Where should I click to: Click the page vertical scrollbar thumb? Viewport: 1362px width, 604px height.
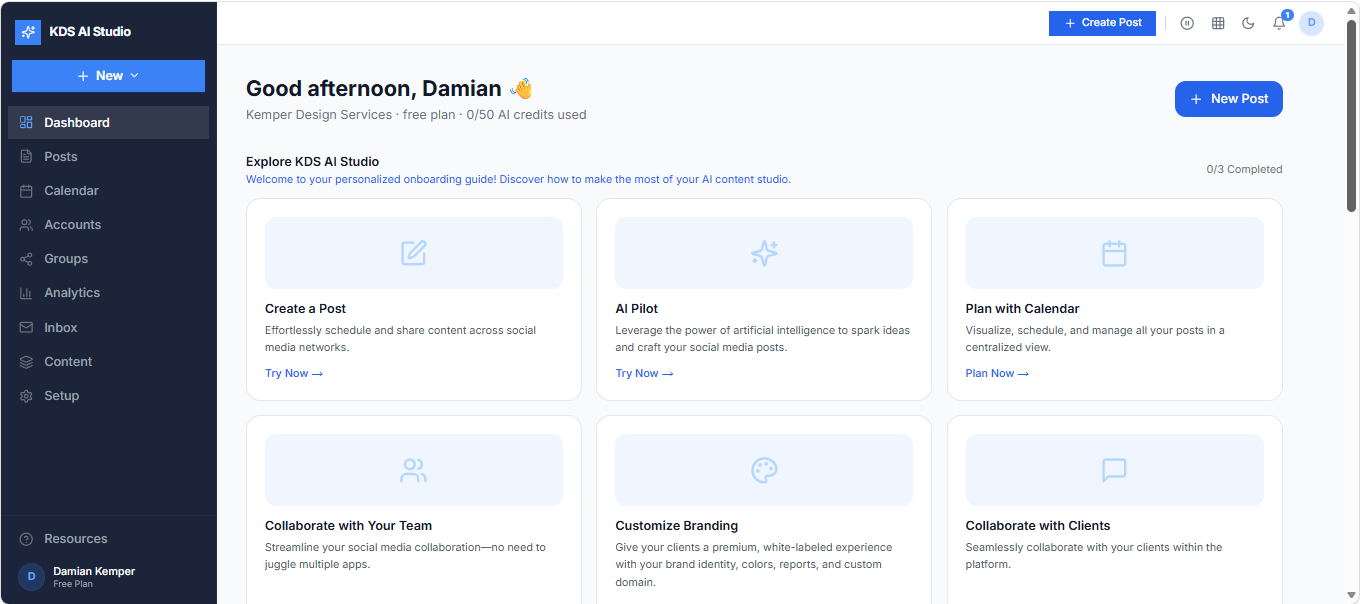[x=1351, y=115]
